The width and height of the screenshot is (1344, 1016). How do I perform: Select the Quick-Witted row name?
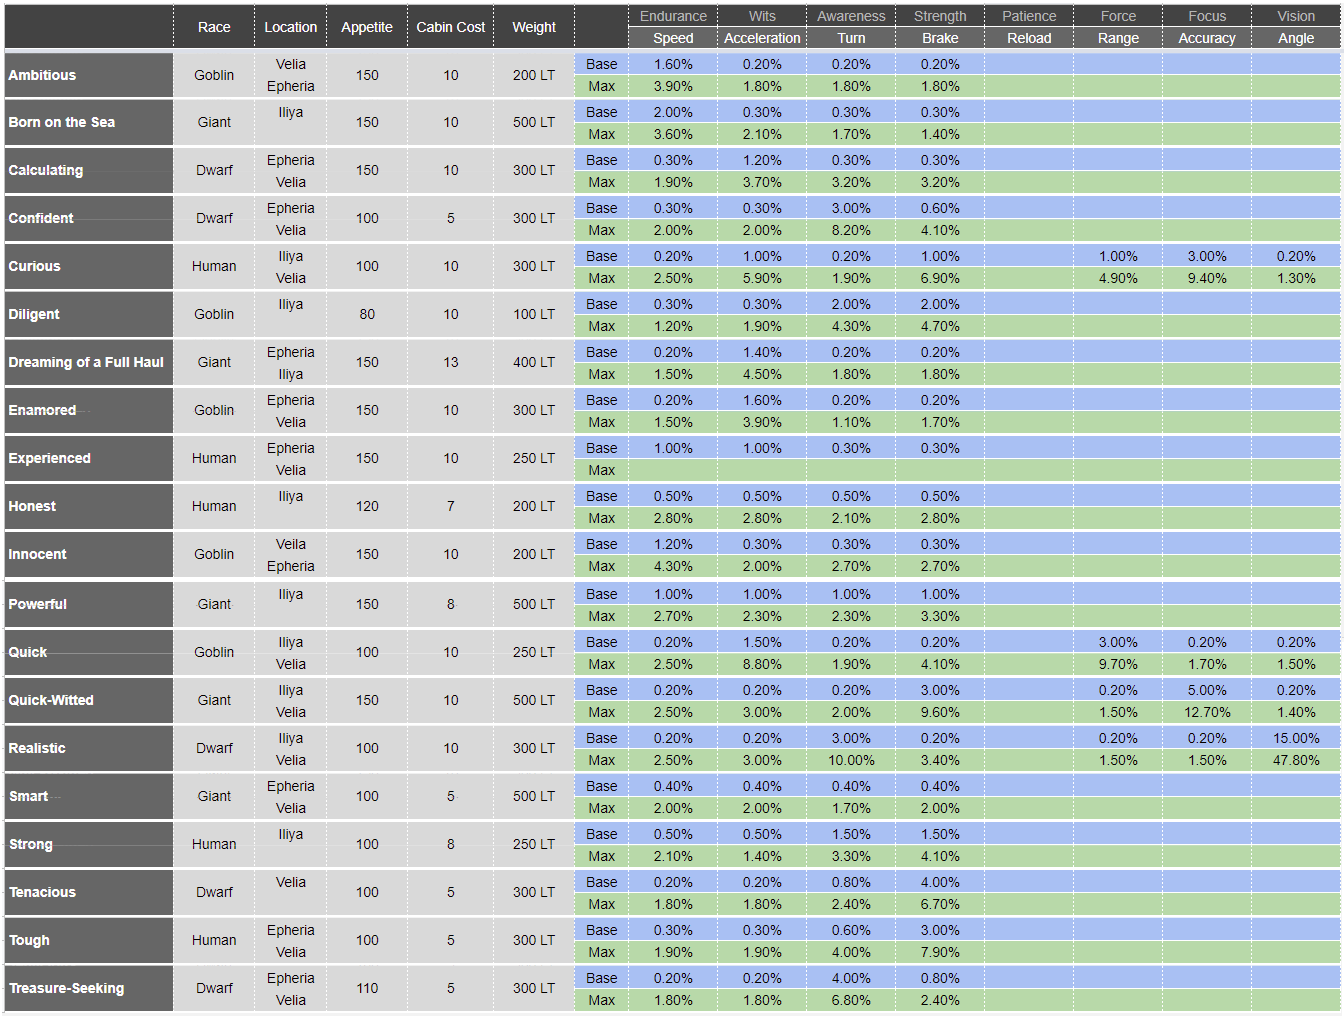[51, 700]
